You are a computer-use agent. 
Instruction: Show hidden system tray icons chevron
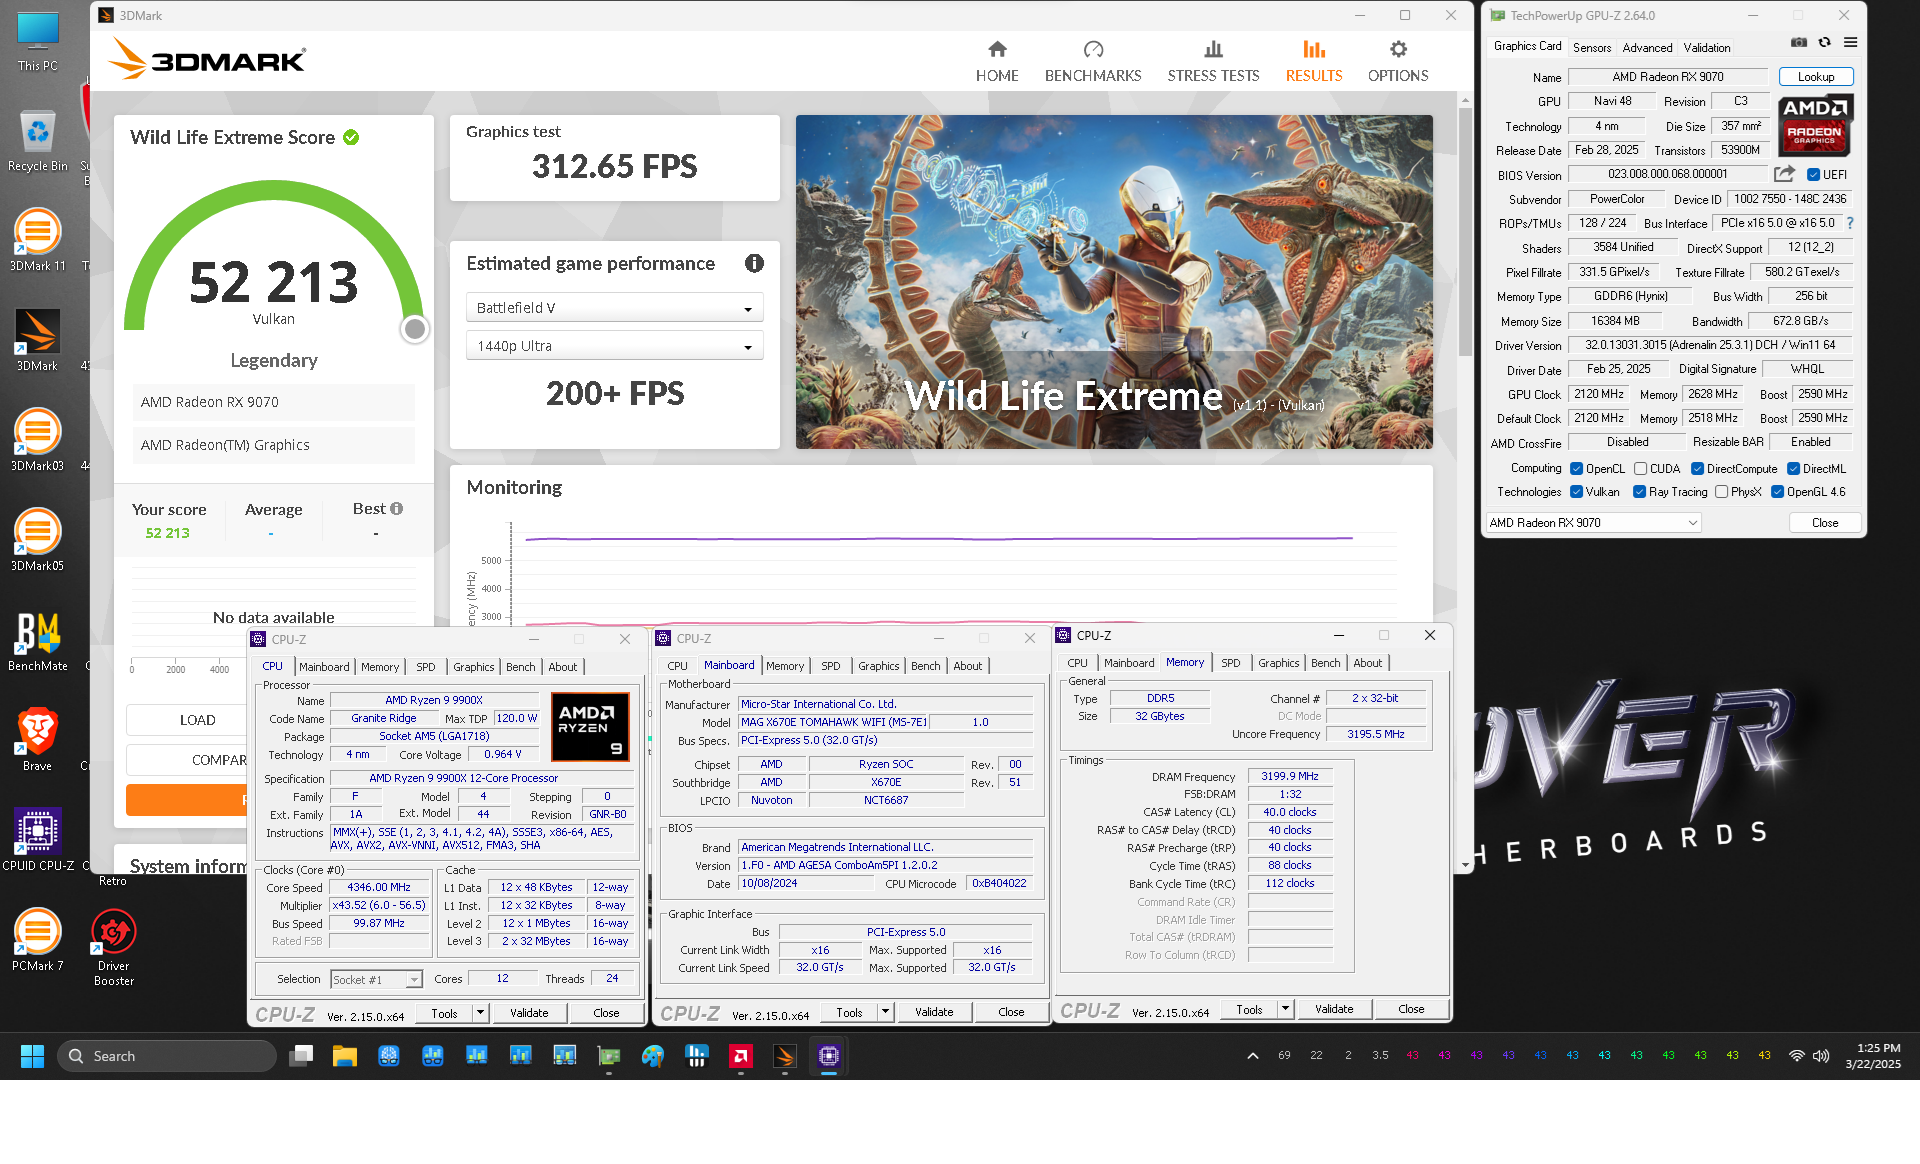click(x=1252, y=1056)
